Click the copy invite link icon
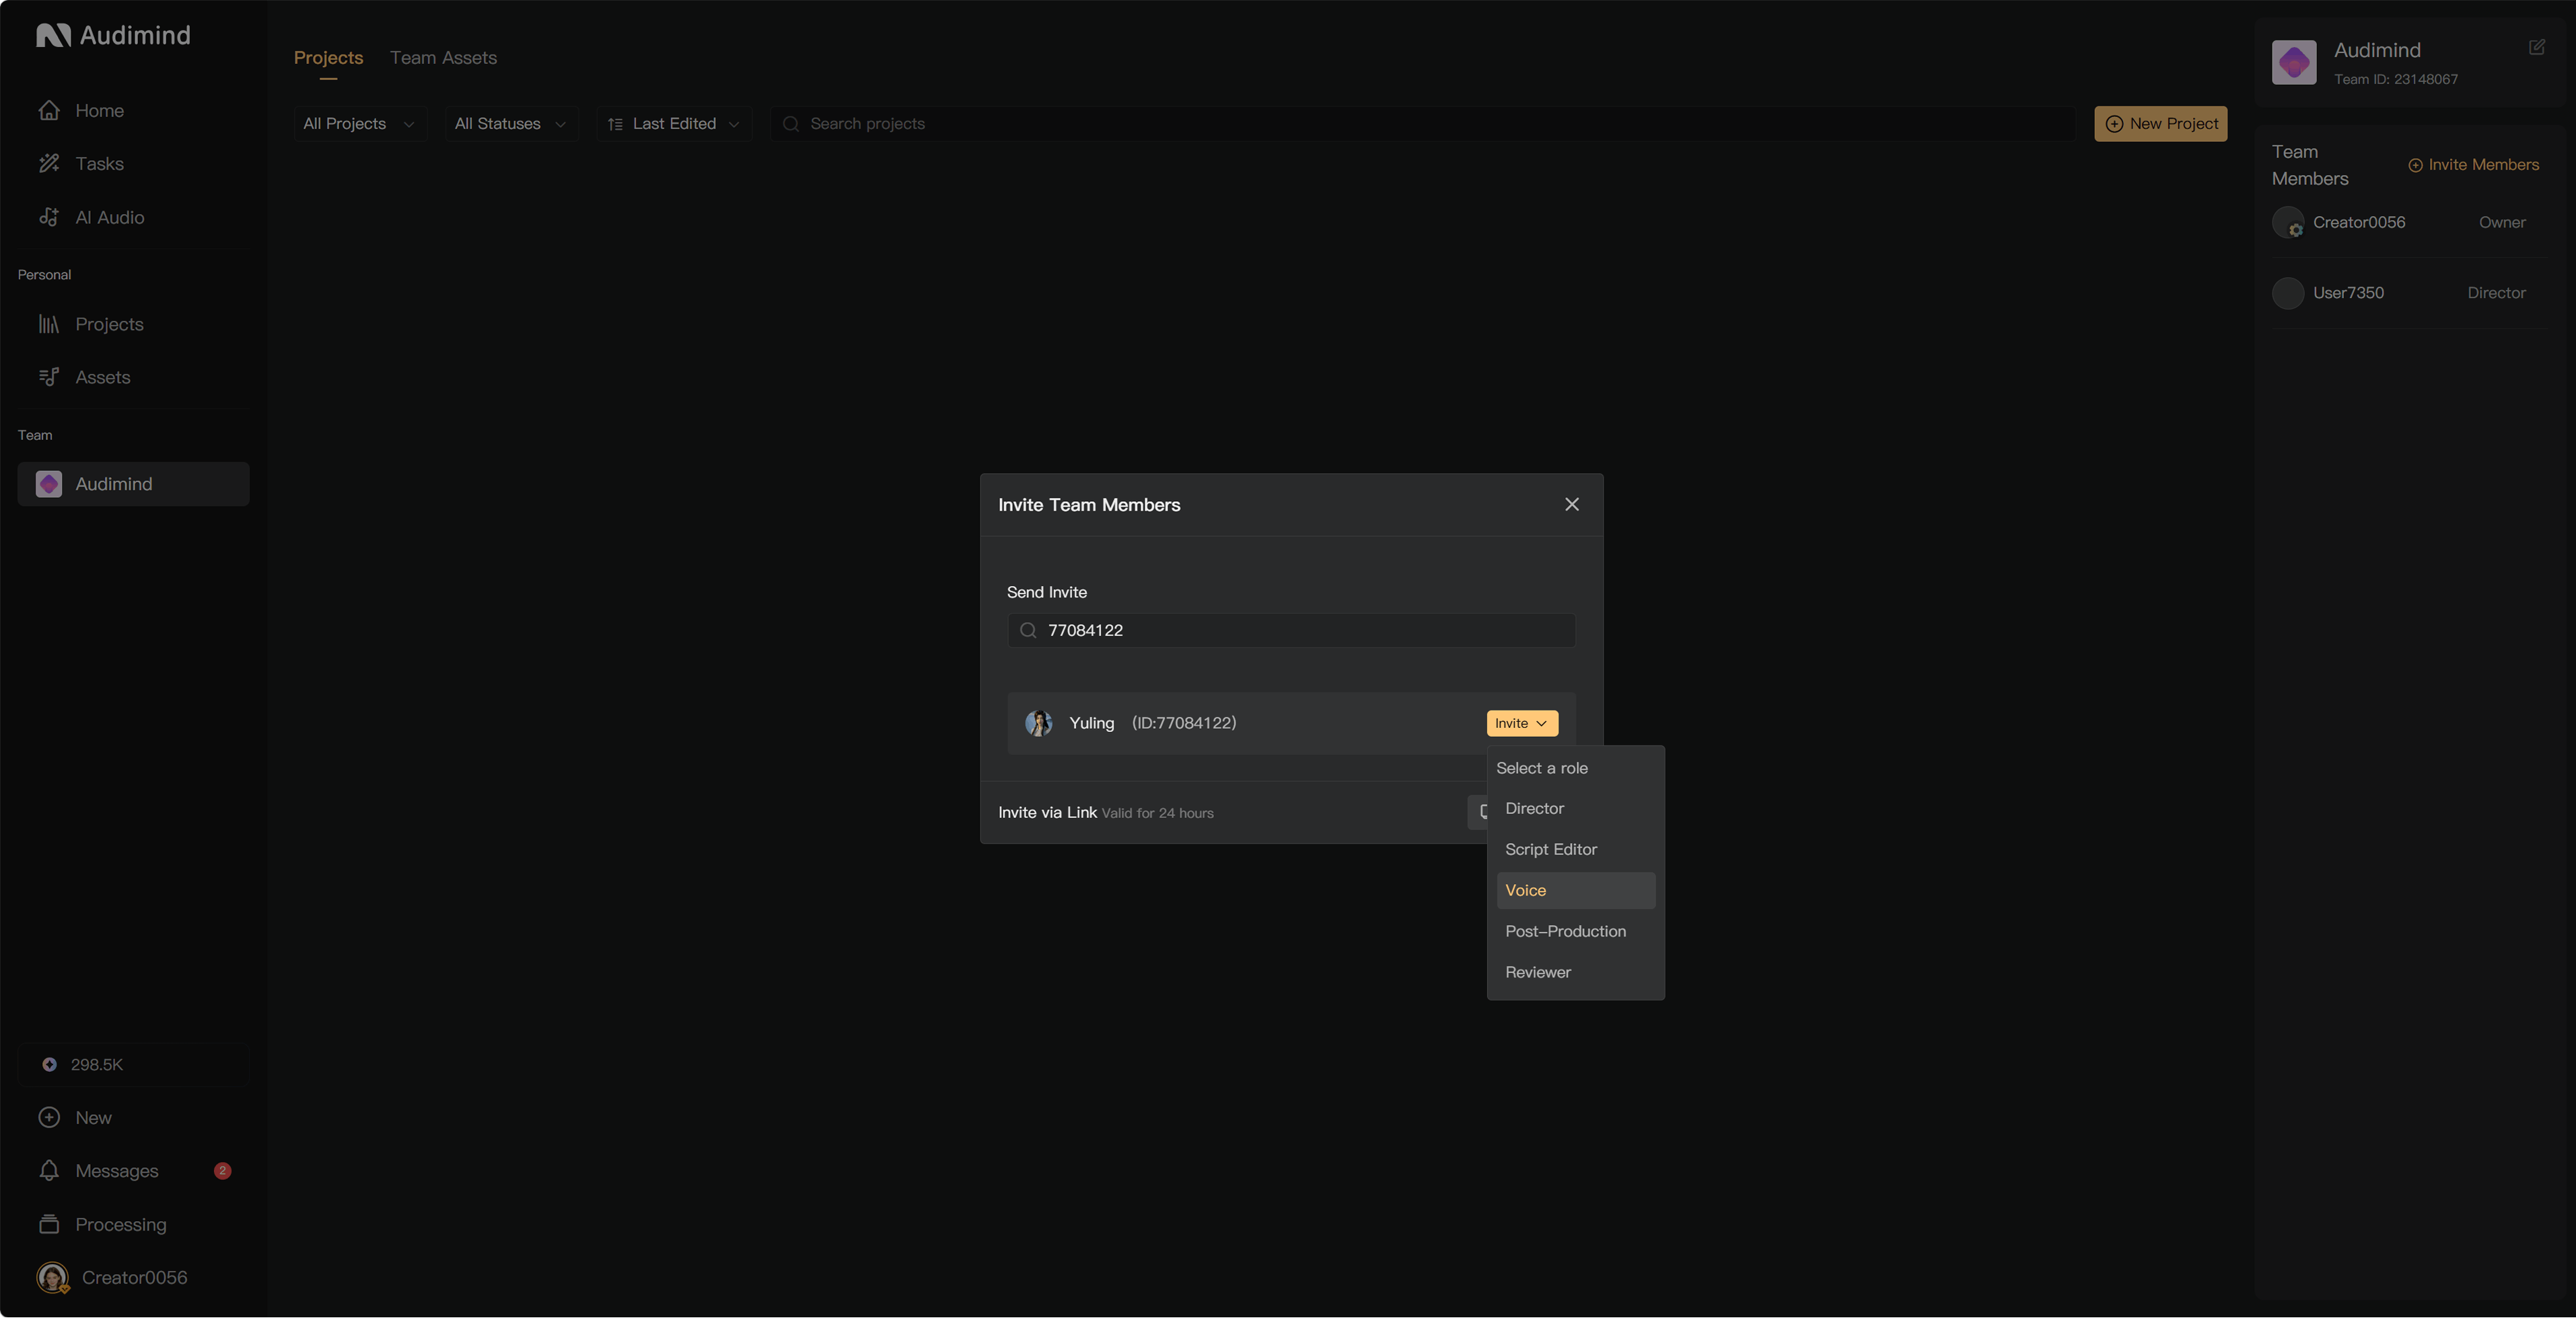This screenshot has width=2576, height=1320. coord(1477,813)
